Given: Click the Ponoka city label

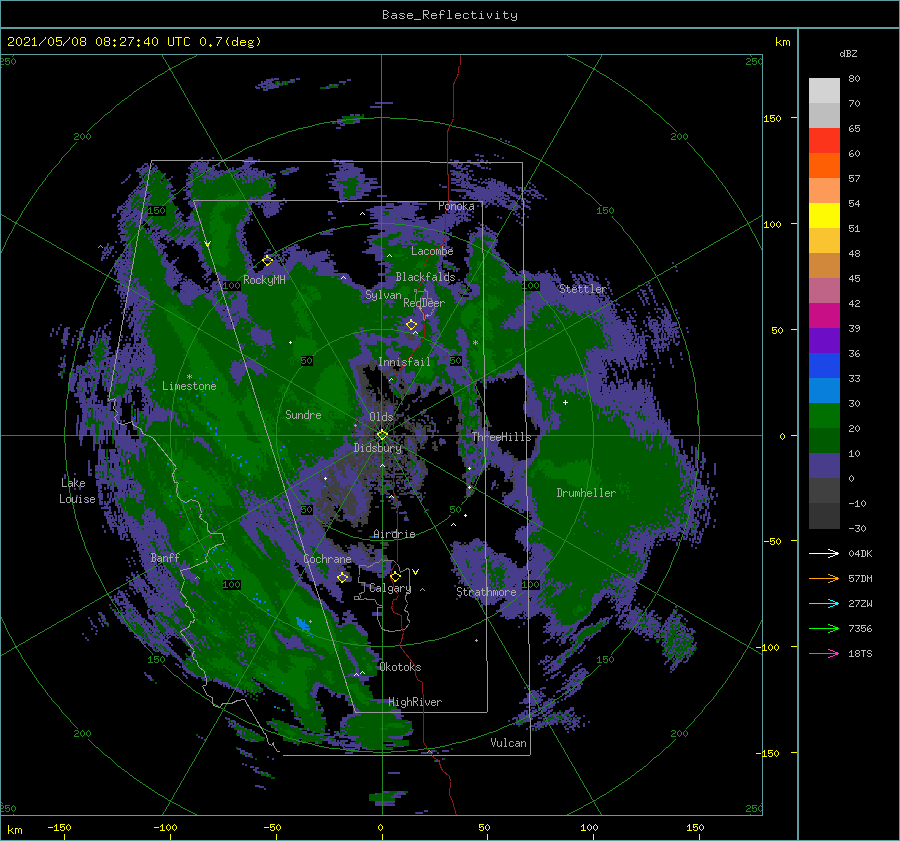Looking at the screenshot, I should click(456, 206).
